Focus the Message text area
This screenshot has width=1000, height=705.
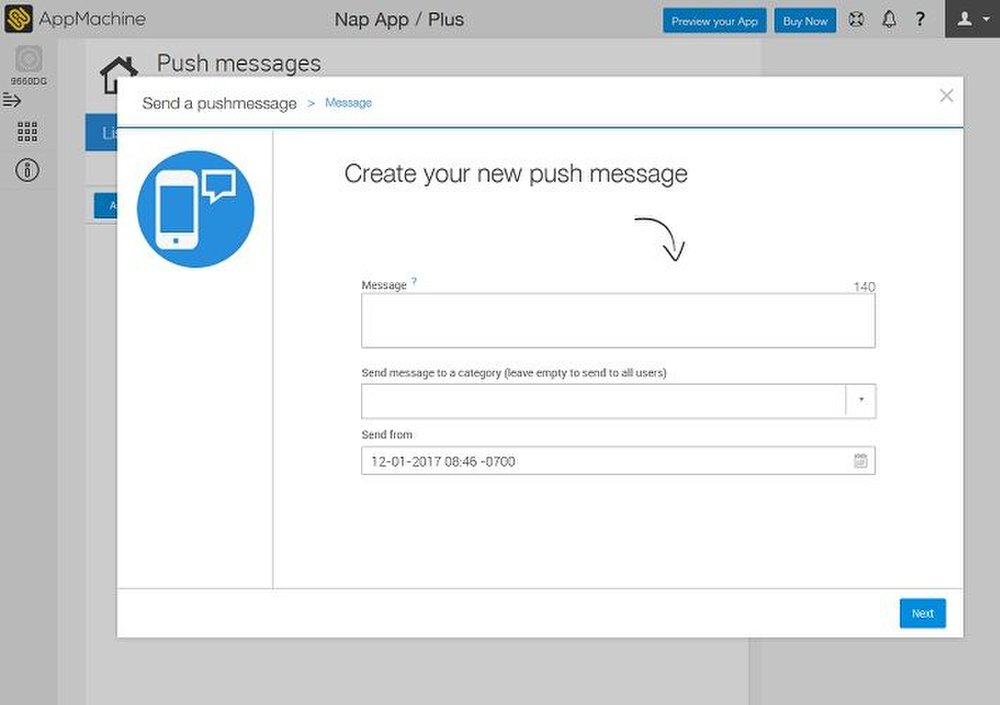617,321
